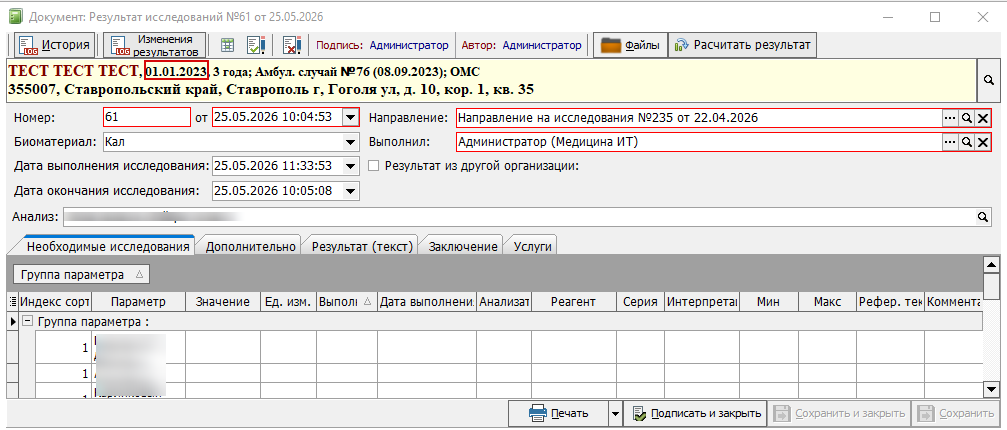Click Расчитать результат button
Image resolution: width=1007 pixels, height=430 pixels.
click(742, 45)
